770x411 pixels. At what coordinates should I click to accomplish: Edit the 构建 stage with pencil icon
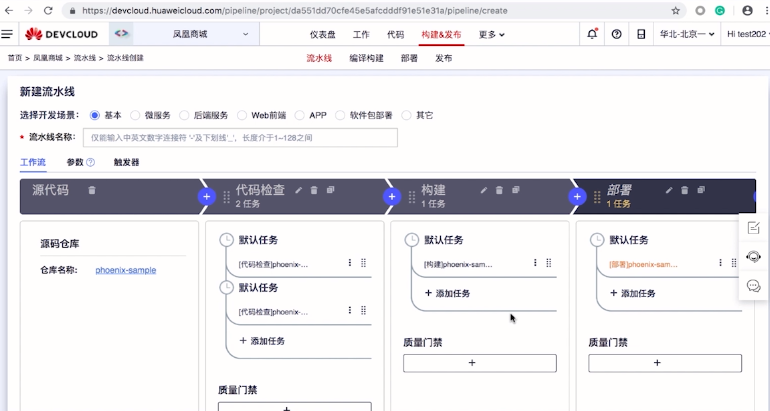coord(484,190)
